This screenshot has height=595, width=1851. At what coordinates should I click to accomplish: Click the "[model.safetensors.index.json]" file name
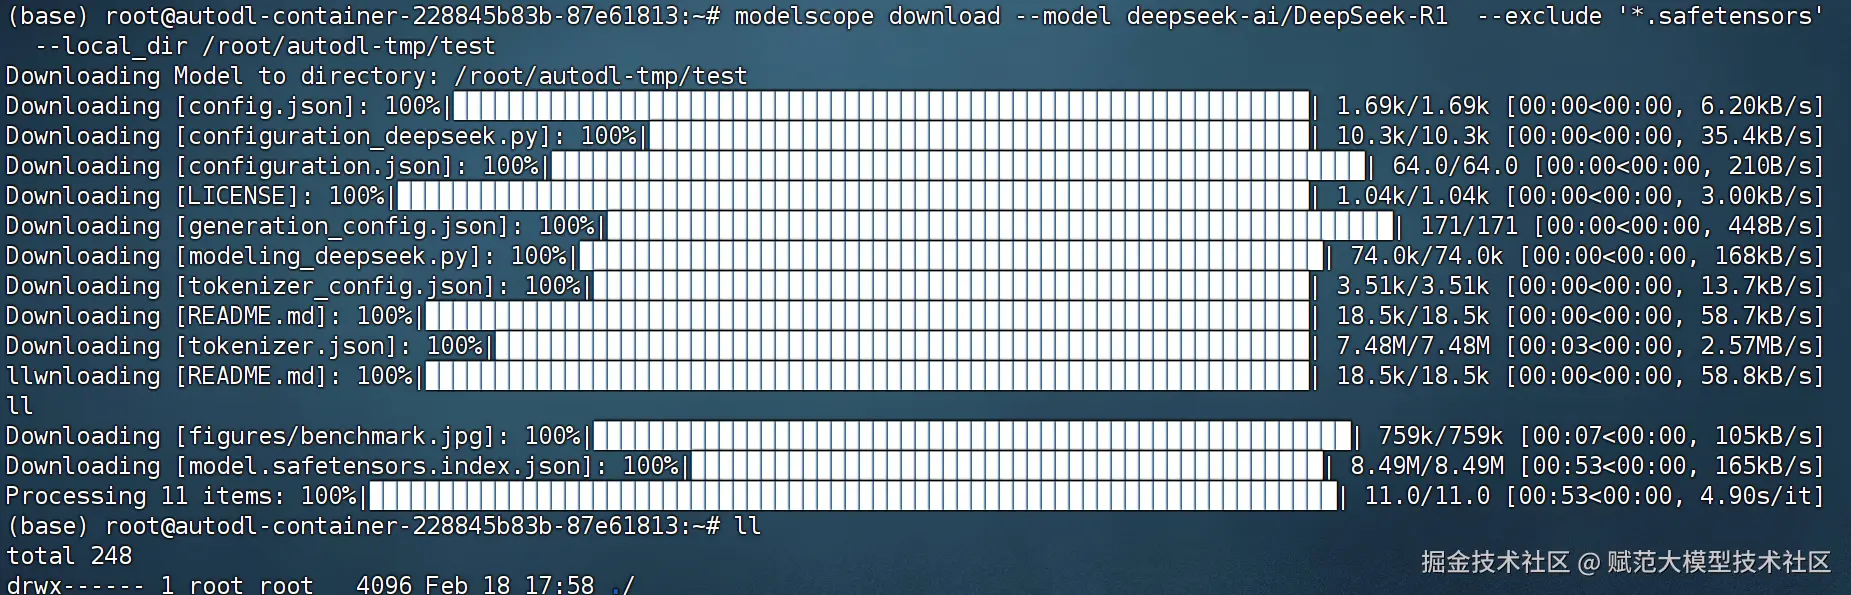click(384, 466)
